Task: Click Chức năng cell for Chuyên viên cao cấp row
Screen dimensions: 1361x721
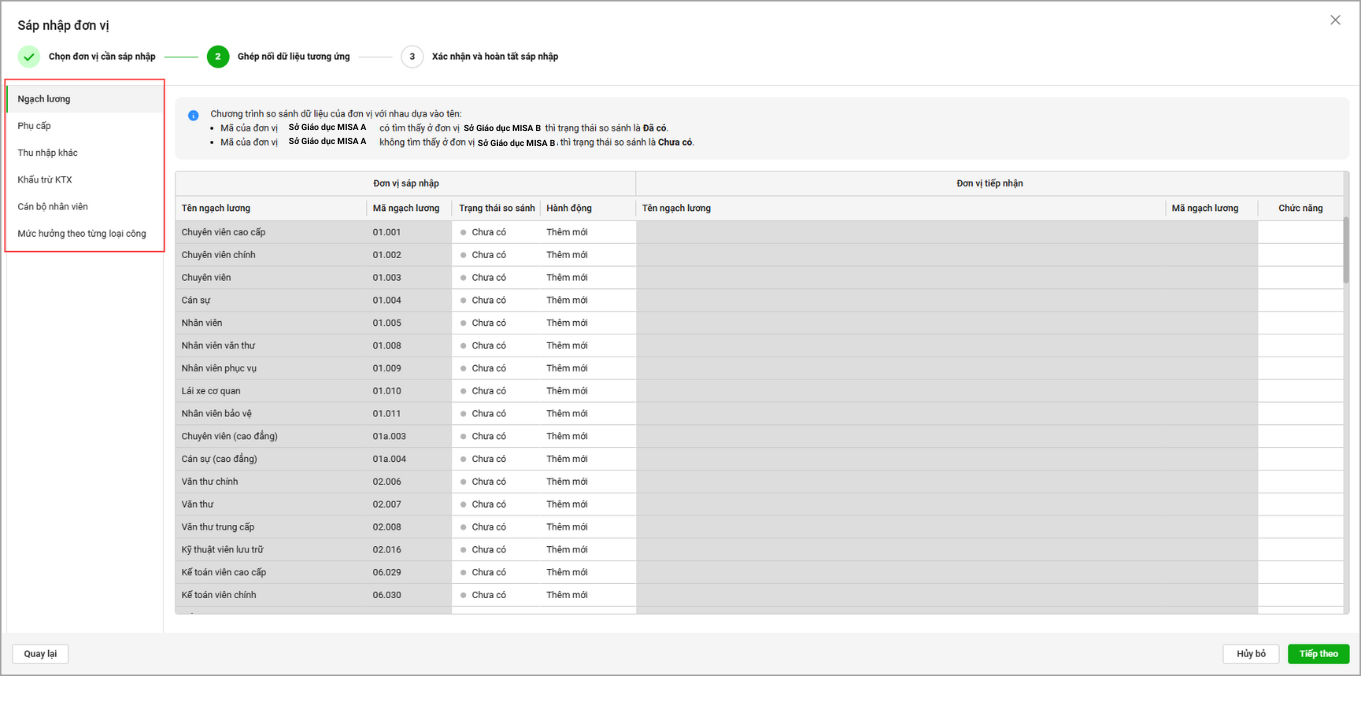Action: tap(1300, 232)
